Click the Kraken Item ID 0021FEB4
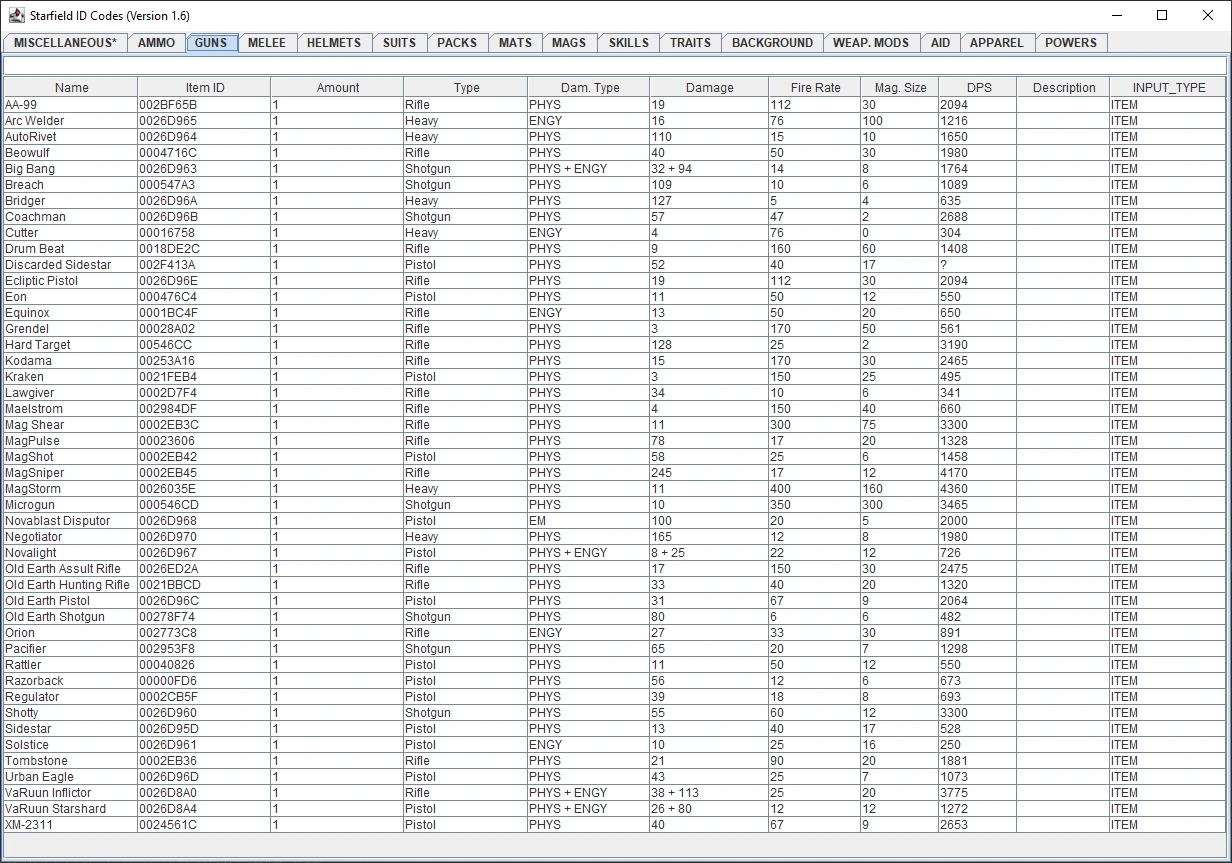The height and width of the screenshot is (863, 1232). [x=168, y=377]
